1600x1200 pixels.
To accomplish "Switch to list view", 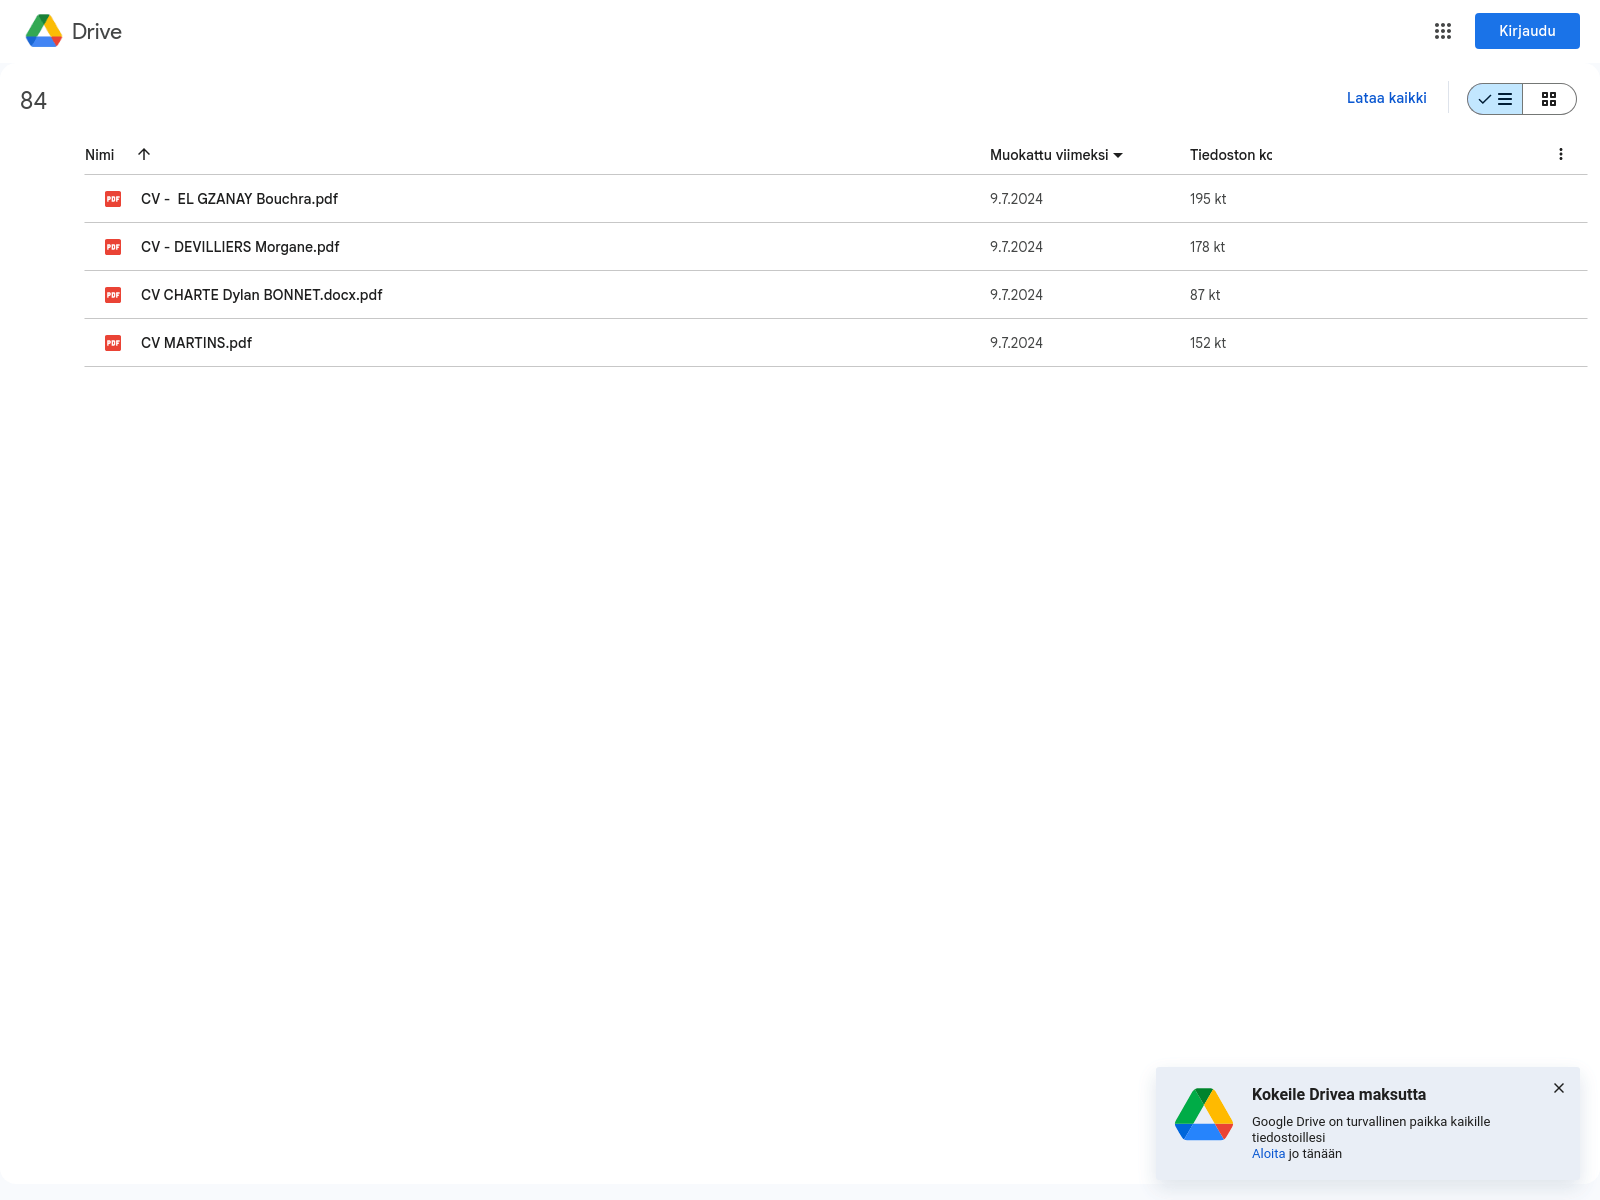I will [x=1495, y=99].
